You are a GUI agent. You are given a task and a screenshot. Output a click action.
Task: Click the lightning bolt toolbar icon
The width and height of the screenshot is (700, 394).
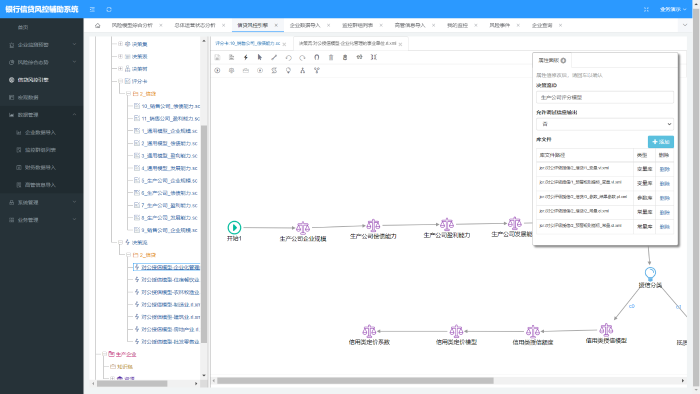tap(246, 57)
